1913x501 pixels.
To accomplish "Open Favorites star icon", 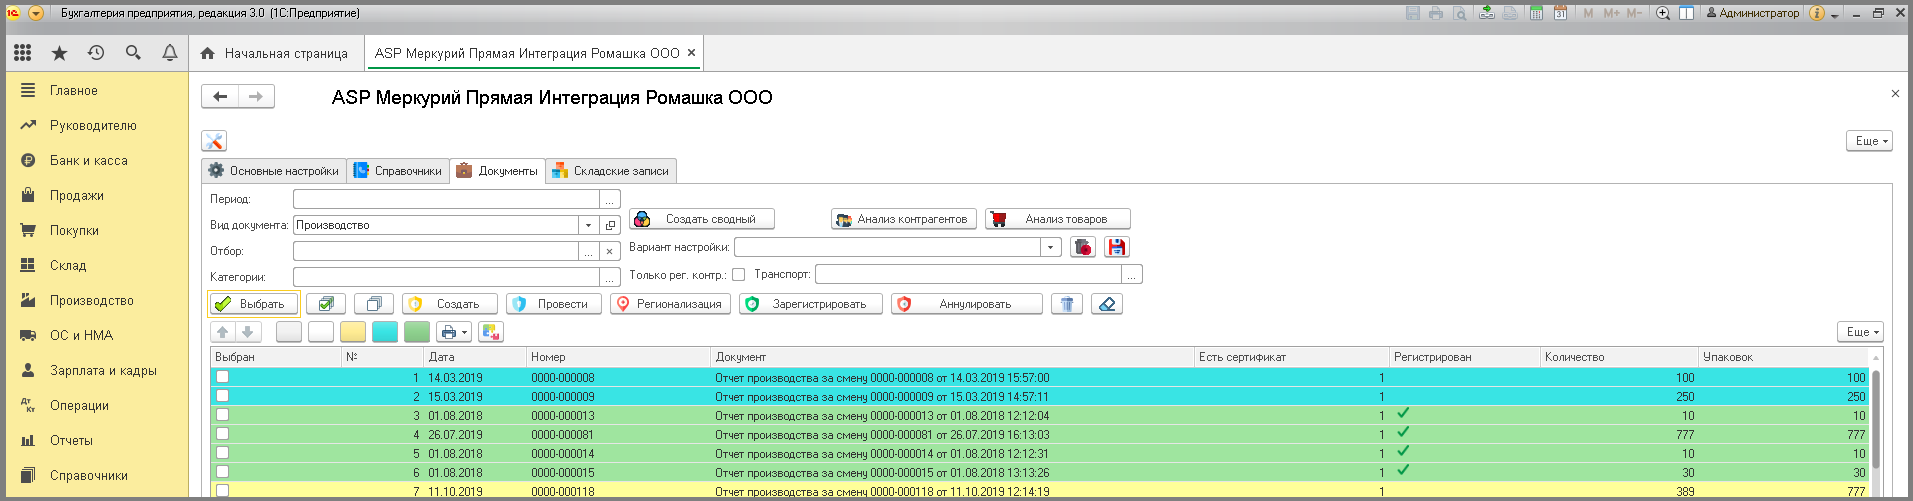I will [59, 53].
